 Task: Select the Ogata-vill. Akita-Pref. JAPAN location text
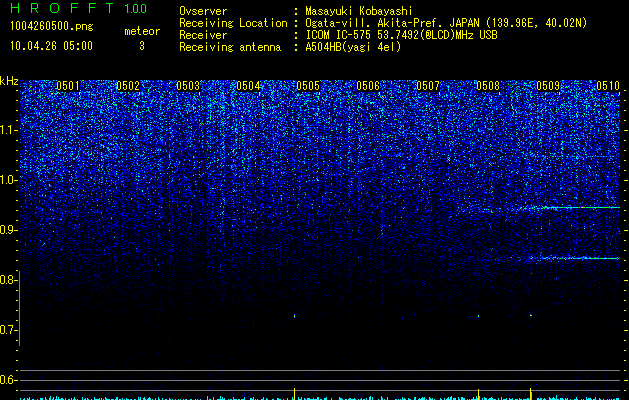[x=446, y=23]
